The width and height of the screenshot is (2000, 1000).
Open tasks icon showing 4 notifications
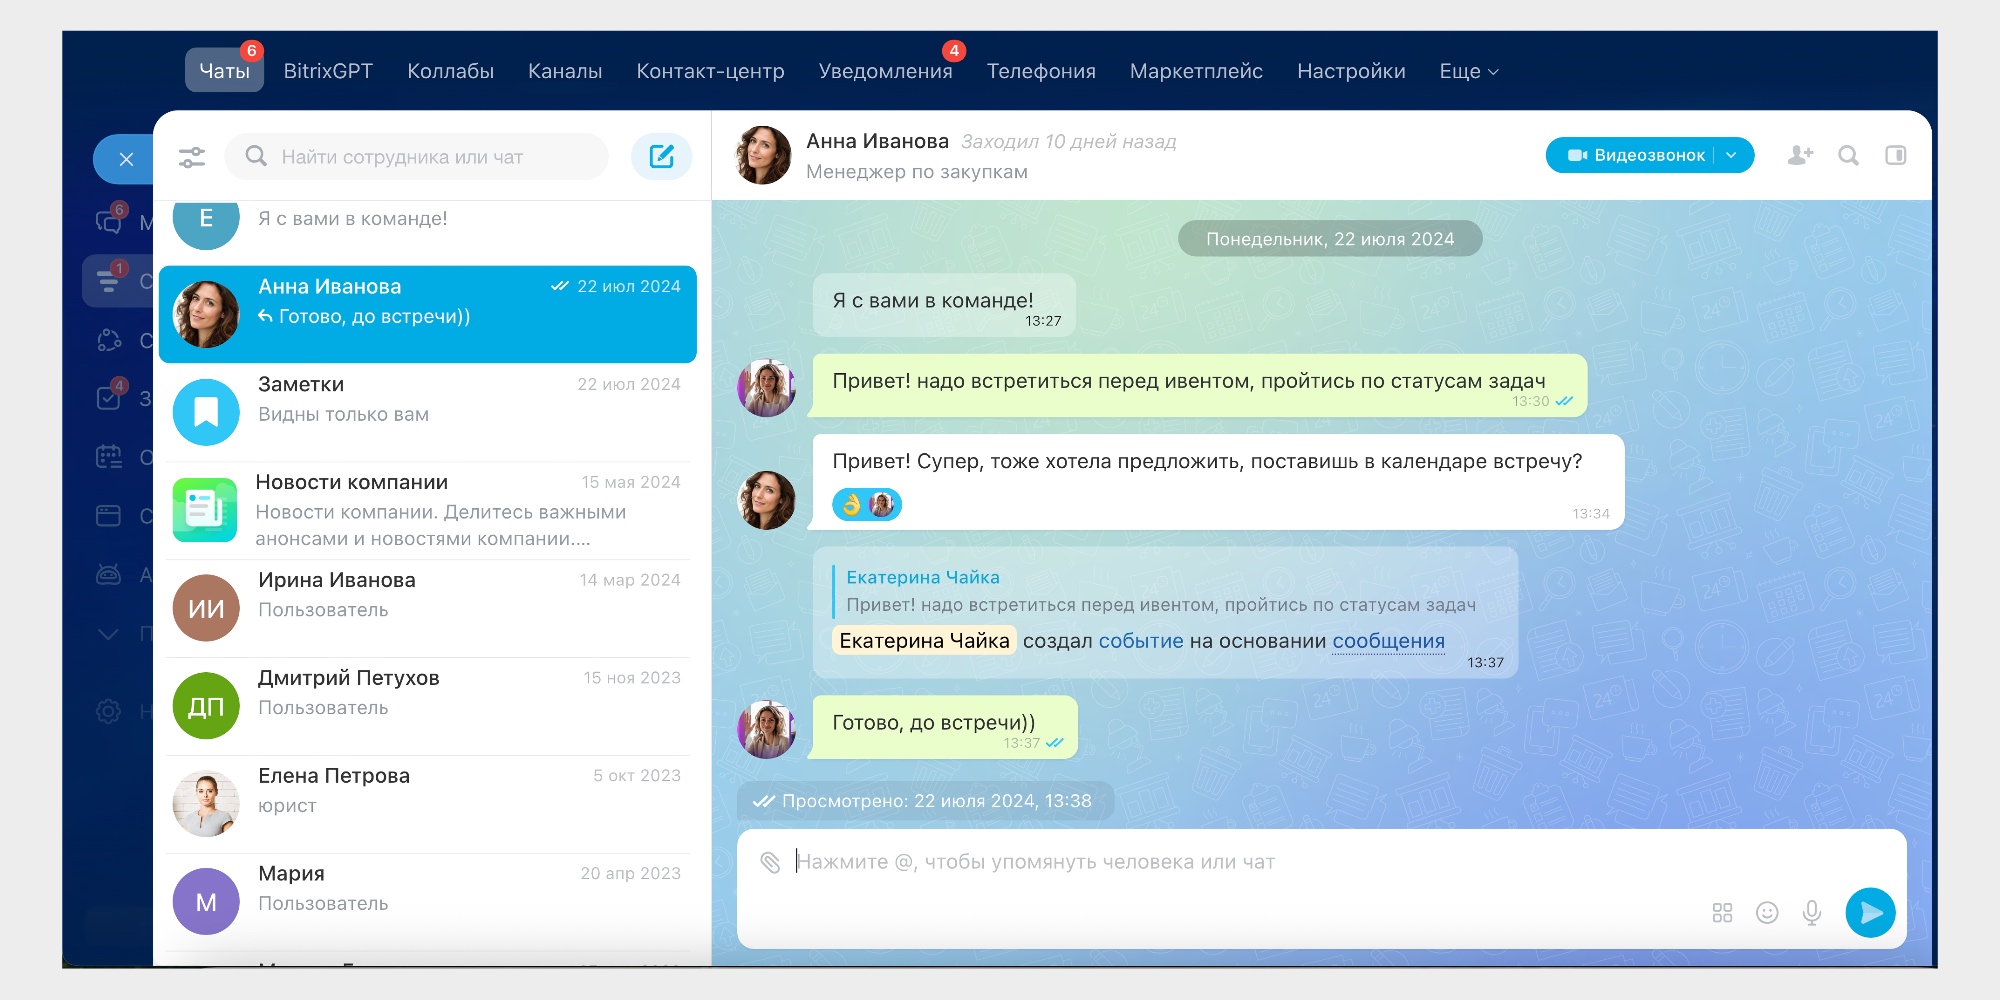click(x=108, y=394)
